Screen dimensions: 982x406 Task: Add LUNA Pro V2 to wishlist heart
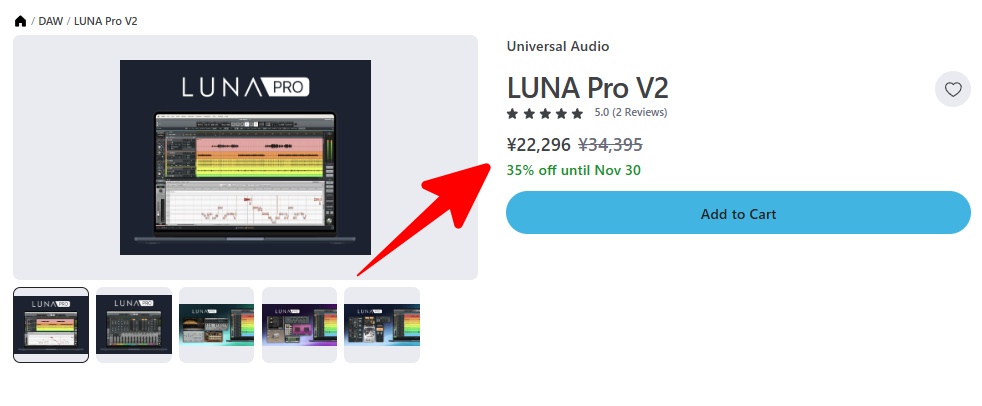tap(953, 90)
